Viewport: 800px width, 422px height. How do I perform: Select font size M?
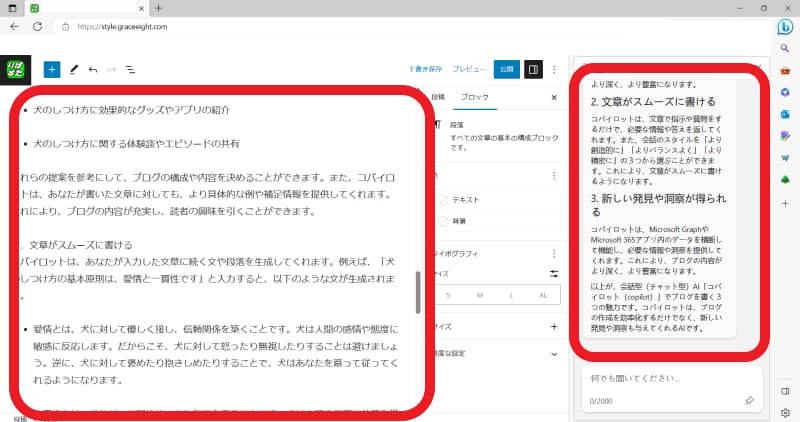coord(480,295)
